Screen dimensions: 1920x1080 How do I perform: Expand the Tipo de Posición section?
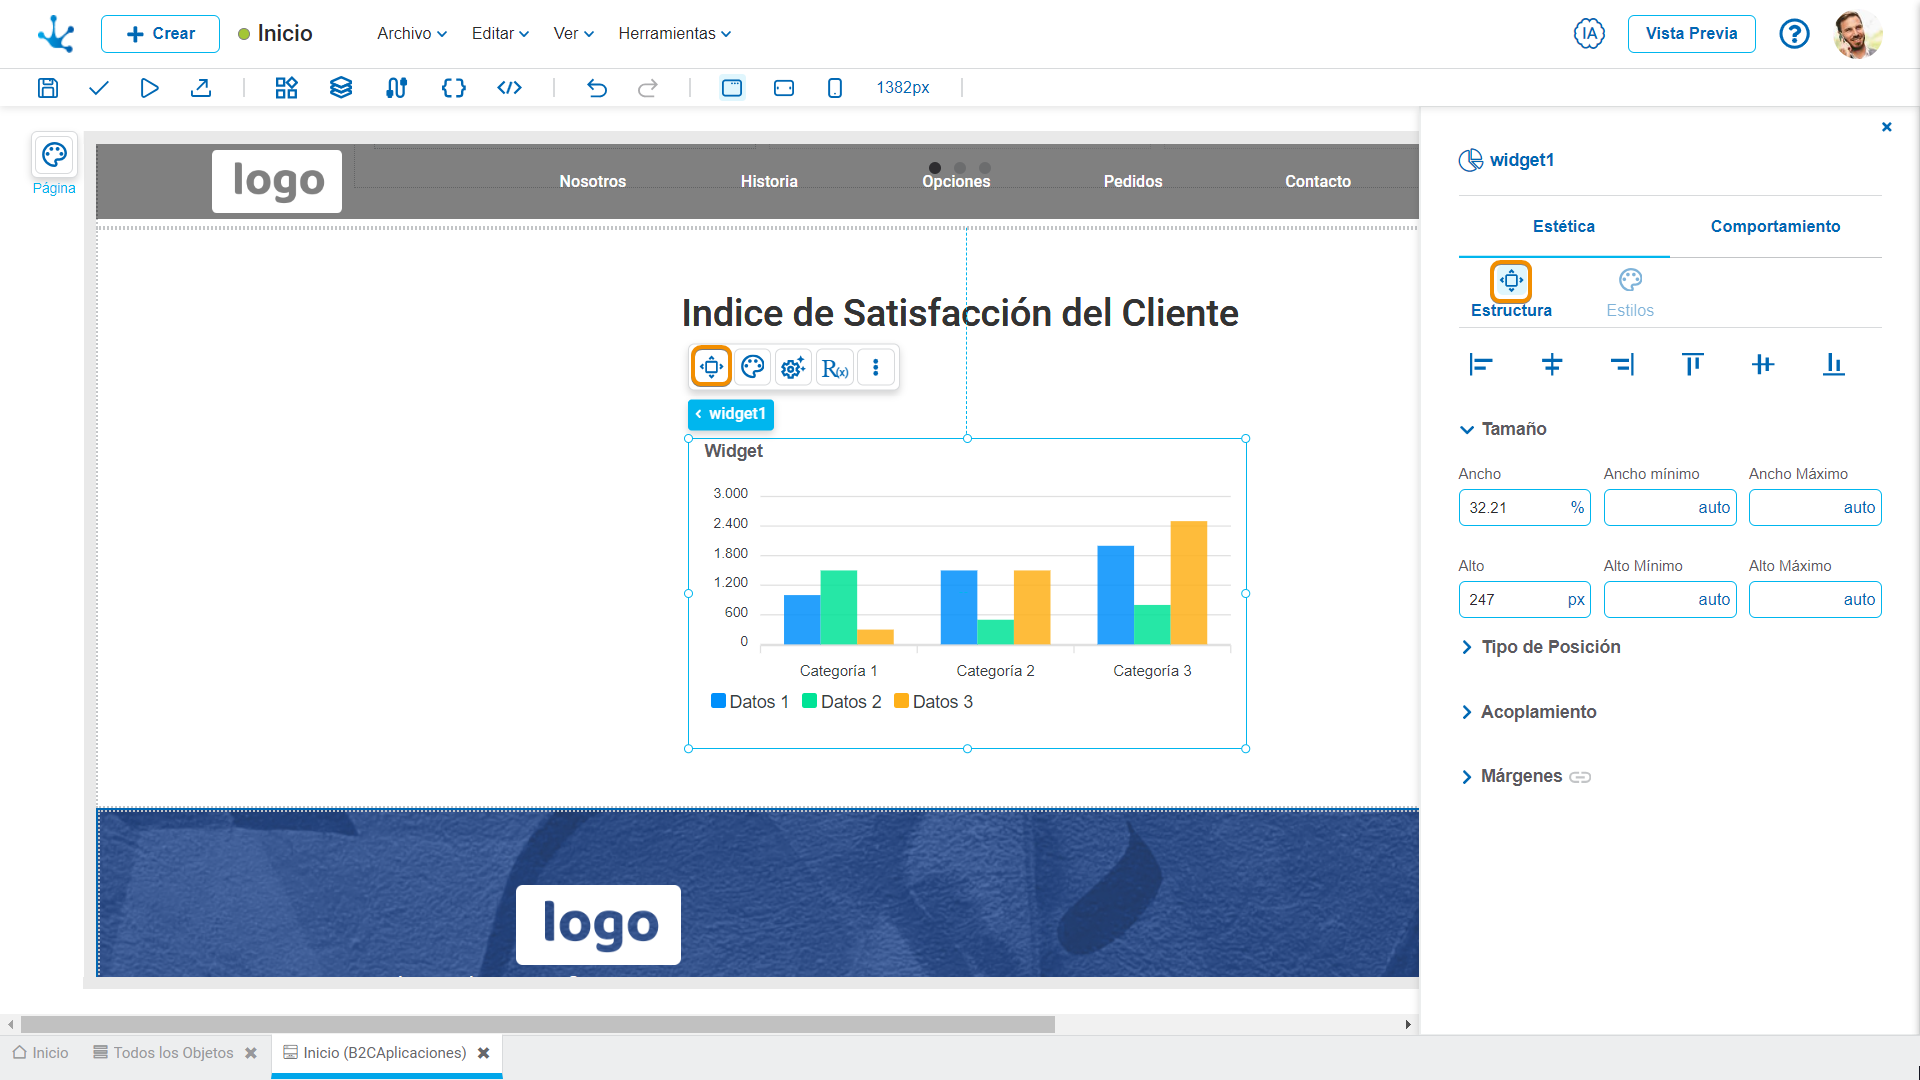[x=1540, y=647]
